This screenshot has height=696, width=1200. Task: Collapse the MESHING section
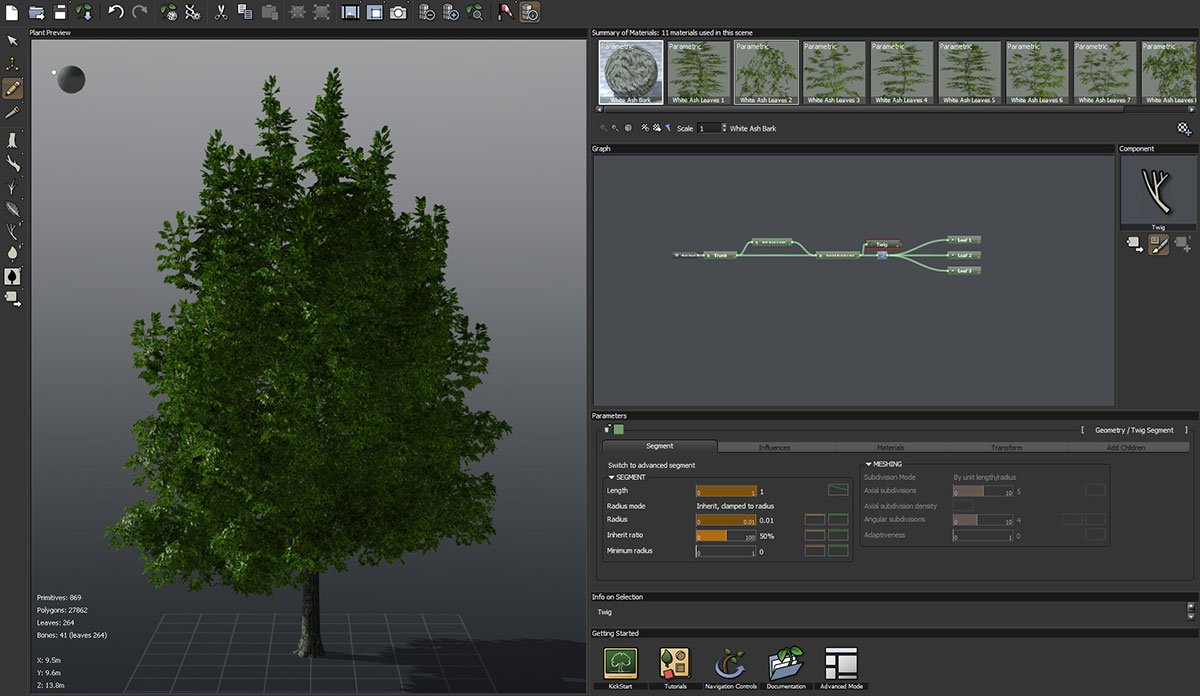[x=869, y=464]
